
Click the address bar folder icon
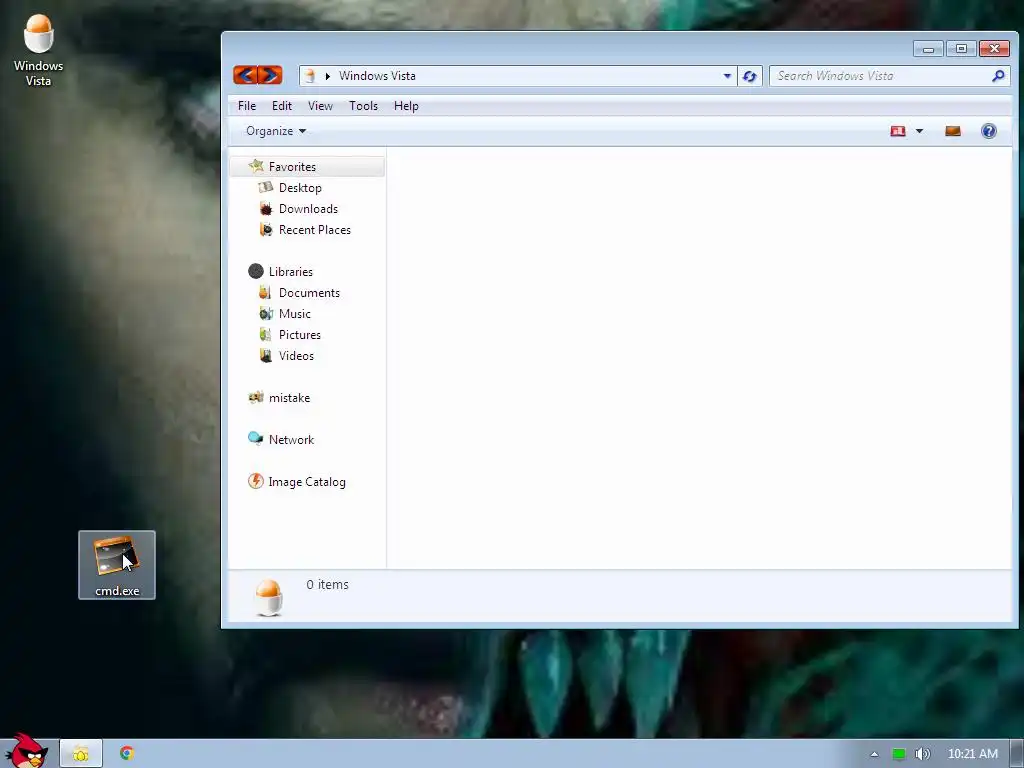(310, 76)
